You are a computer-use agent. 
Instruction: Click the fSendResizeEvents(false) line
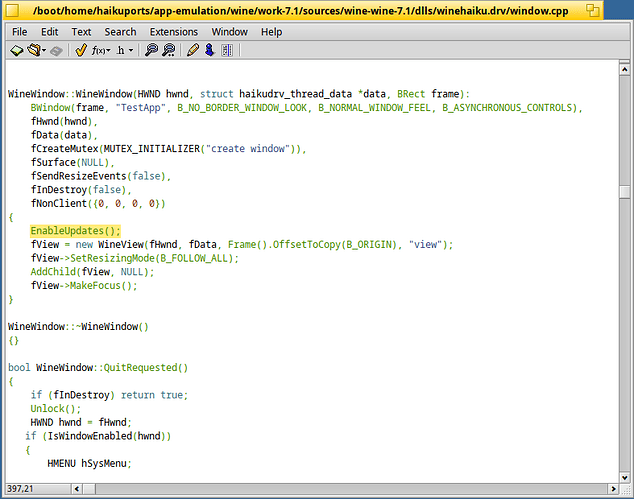tap(101, 176)
